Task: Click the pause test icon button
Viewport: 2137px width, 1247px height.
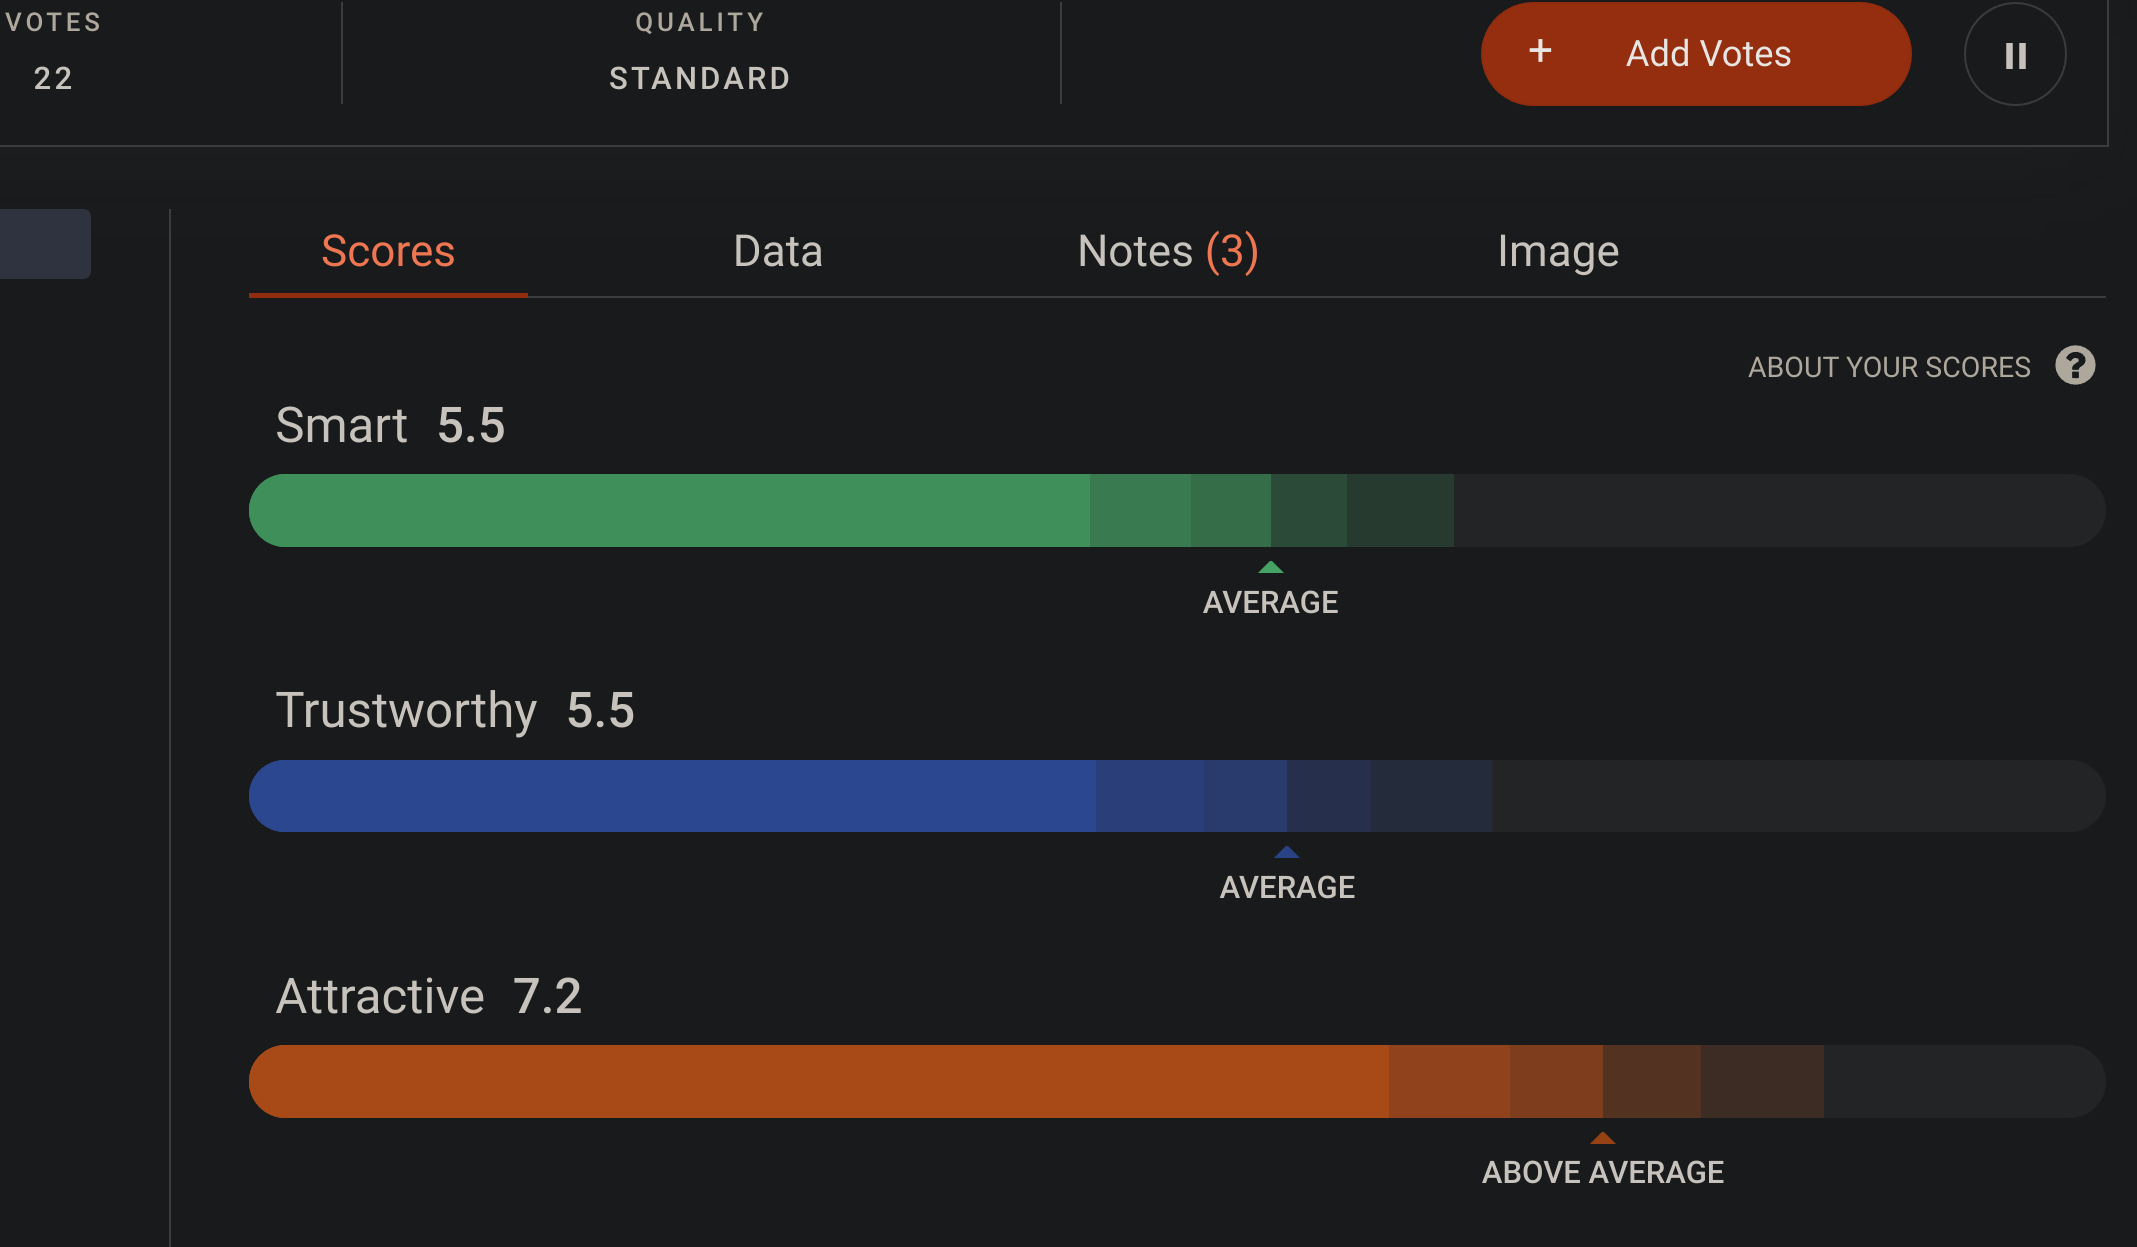Action: coord(2014,55)
